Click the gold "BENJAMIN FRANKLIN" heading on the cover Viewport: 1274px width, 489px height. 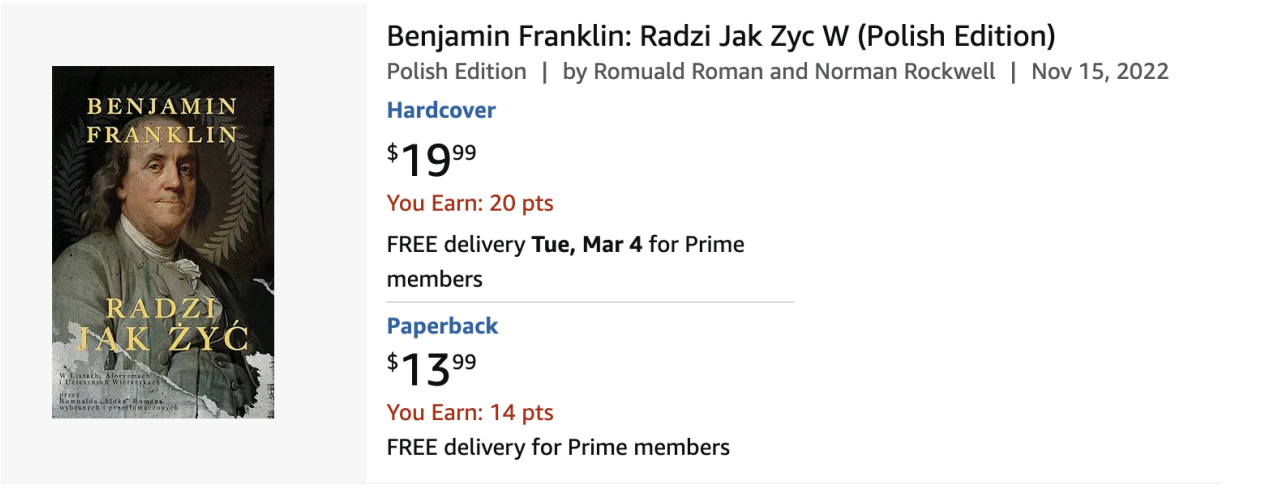pos(163,120)
